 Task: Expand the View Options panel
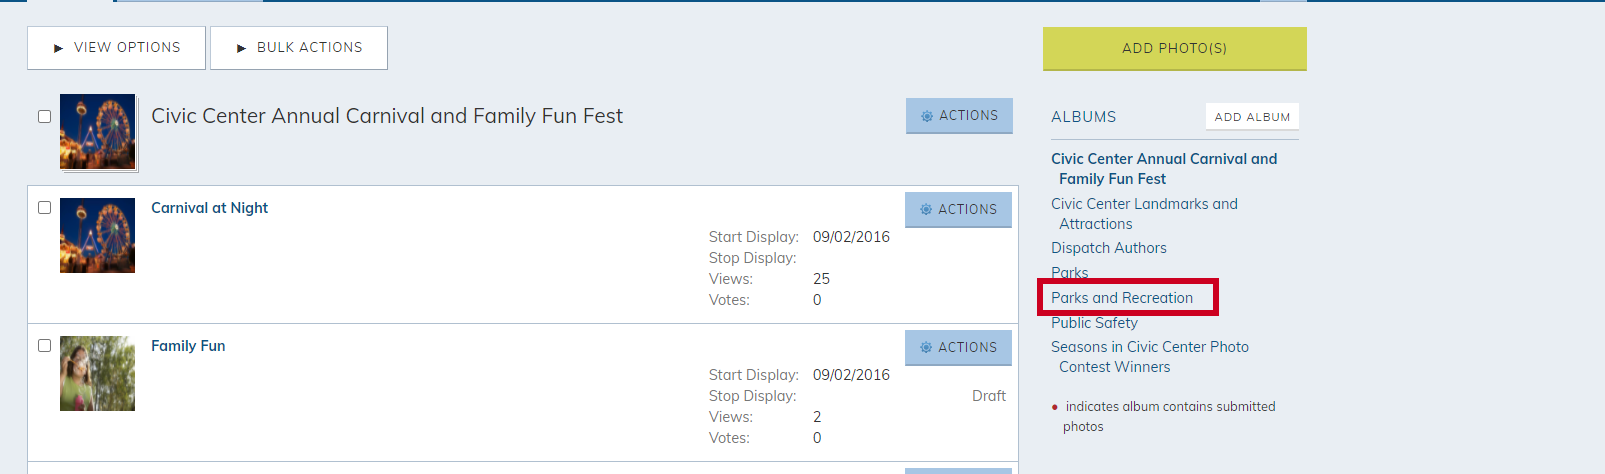tap(116, 48)
